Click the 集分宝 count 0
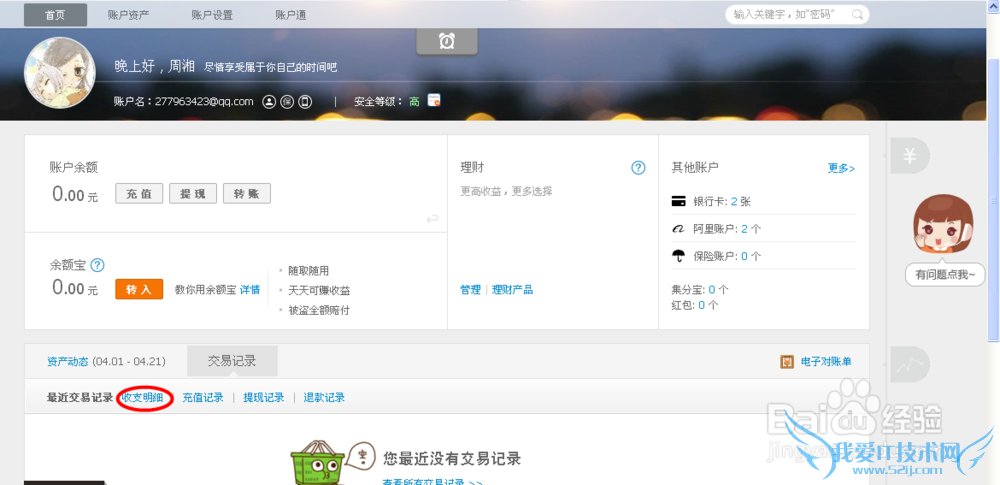Screen dimensions: 1000x485 point(712,290)
